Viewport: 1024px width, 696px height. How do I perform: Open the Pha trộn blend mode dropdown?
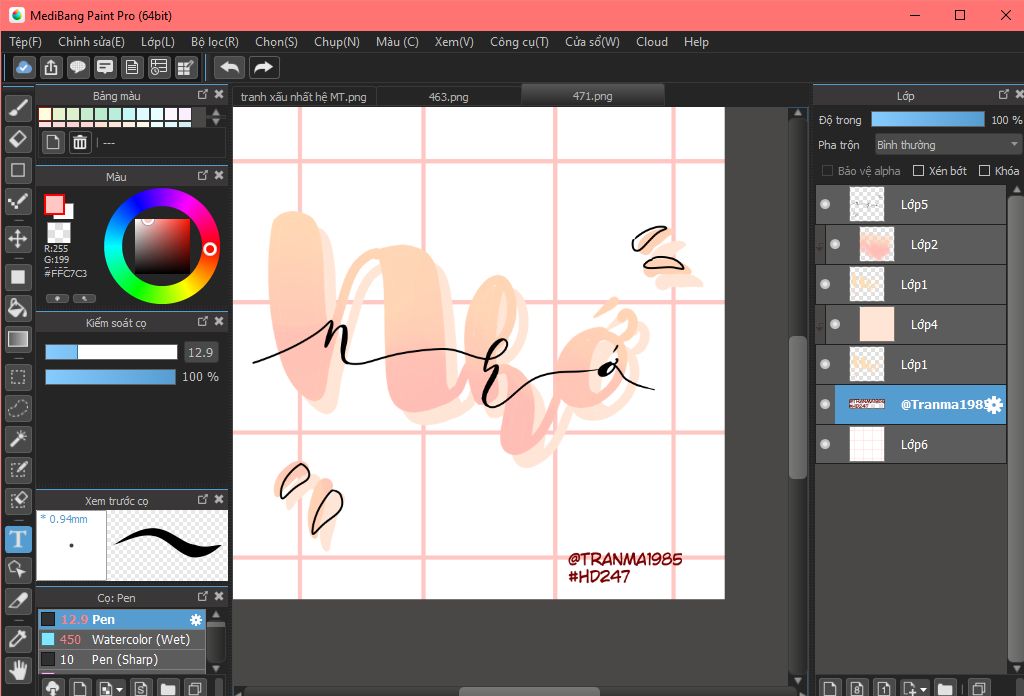(946, 144)
